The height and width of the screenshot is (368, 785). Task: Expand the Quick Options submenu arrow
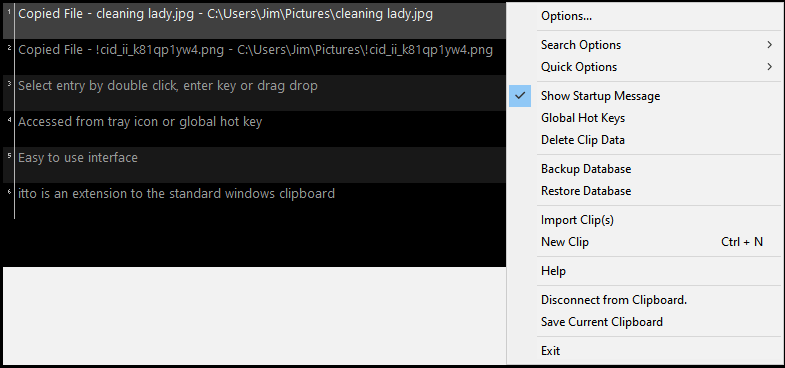(769, 67)
